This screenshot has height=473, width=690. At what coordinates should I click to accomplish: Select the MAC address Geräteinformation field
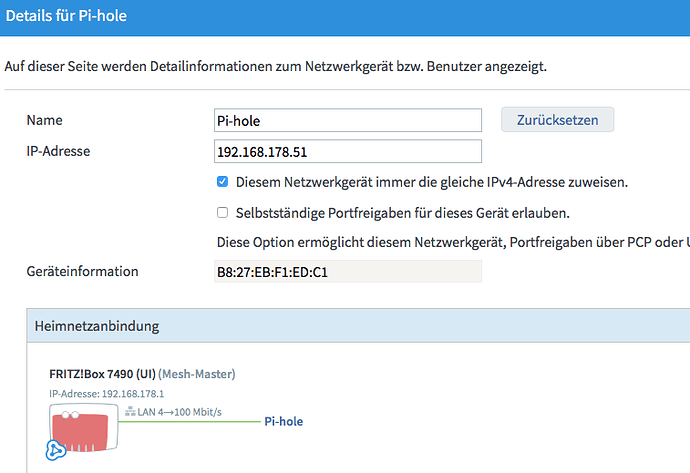348,272
